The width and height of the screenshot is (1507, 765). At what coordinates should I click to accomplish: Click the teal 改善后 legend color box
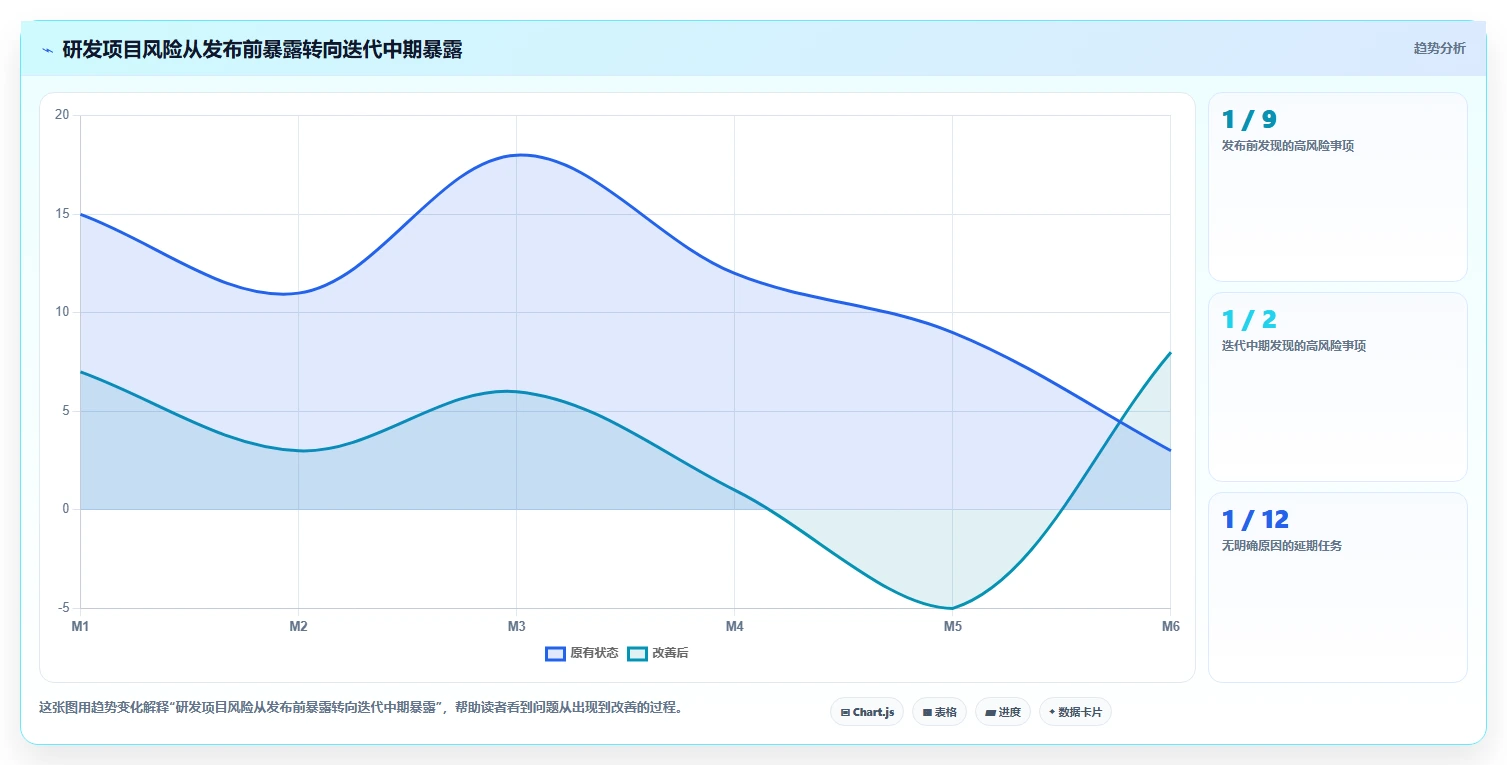[638, 653]
